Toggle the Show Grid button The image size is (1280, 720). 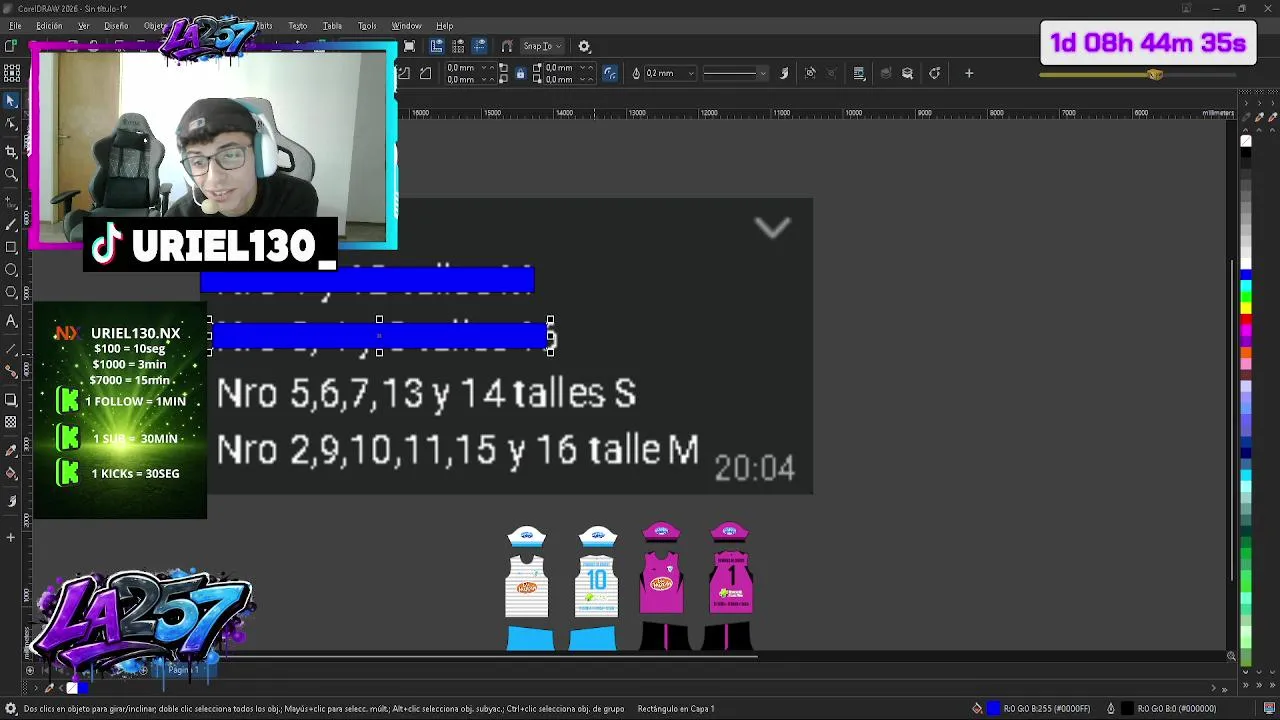(458, 46)
